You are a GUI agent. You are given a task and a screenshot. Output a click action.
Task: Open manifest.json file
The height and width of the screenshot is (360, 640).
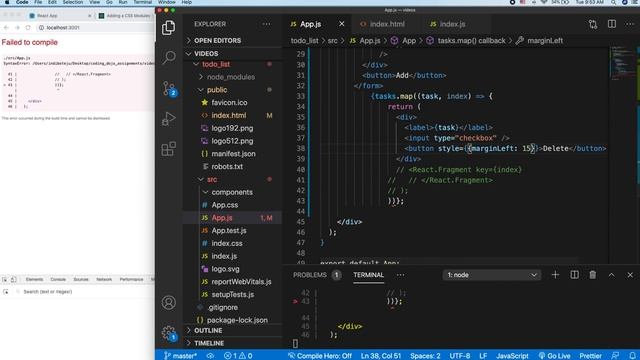point(233,154)
